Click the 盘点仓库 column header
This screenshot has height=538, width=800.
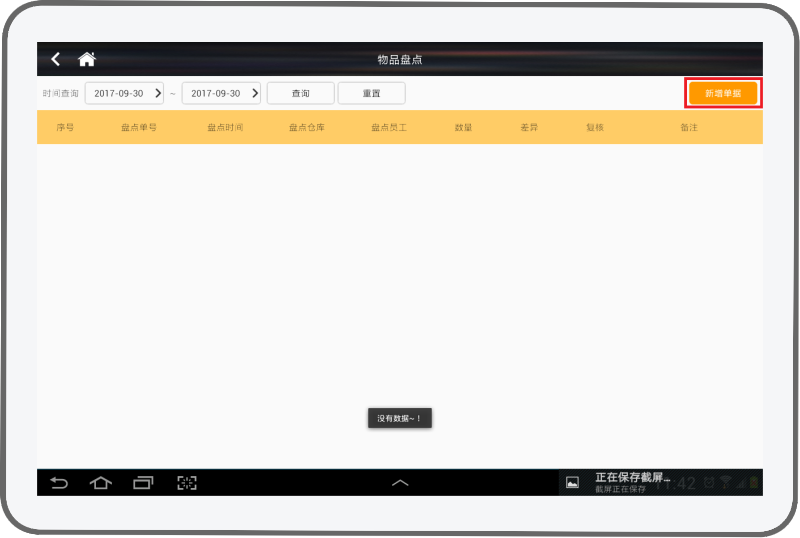307,128
